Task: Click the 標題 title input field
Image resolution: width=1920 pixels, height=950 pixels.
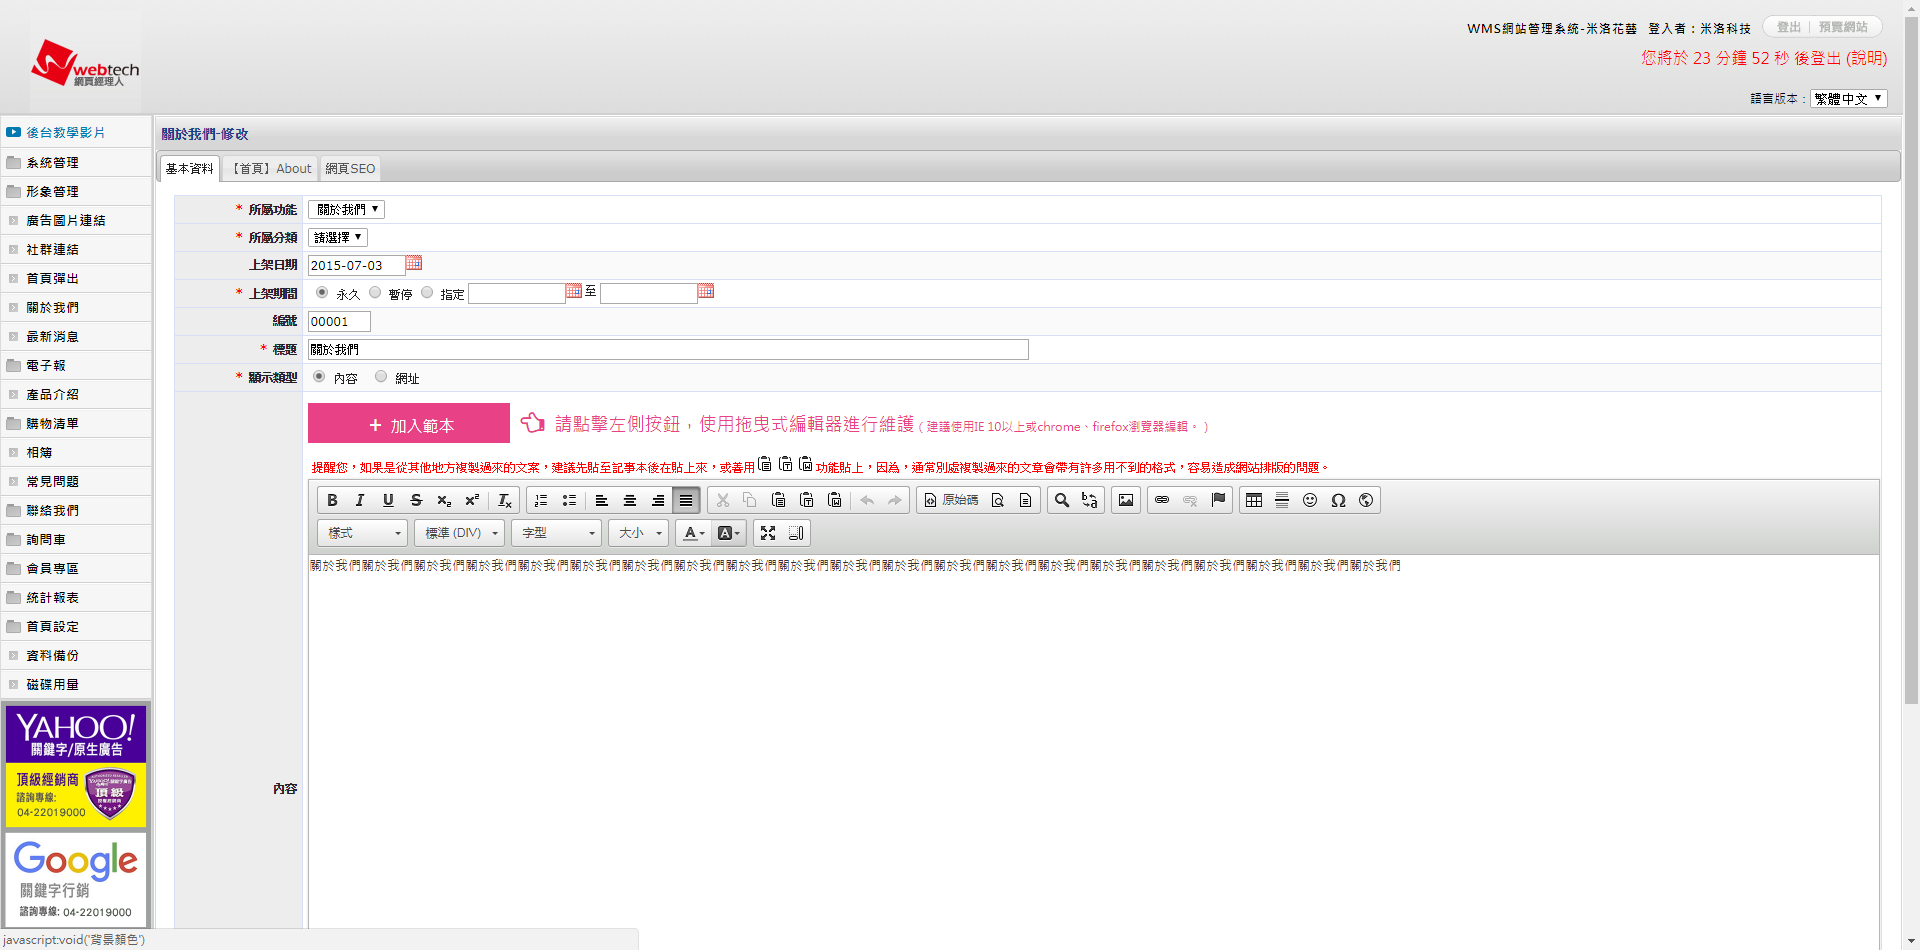Action: pyautogui.click(x=668, y=349)
